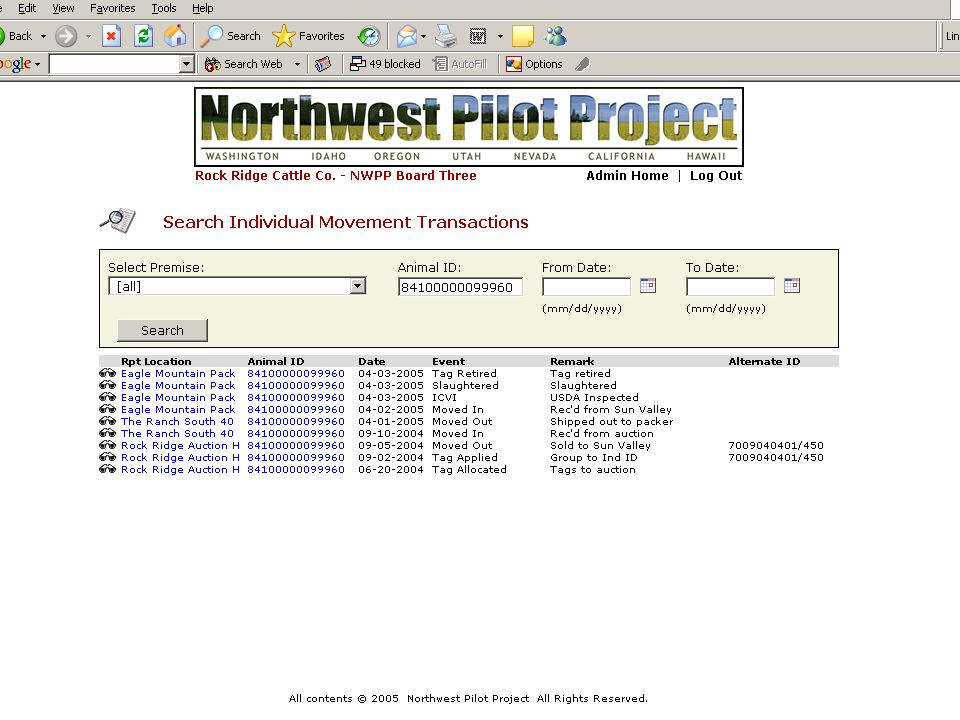Click Animal ID link in Tag Allocated row
The width and height of the screenshot is (960, 720).
[x=296, y=470]
